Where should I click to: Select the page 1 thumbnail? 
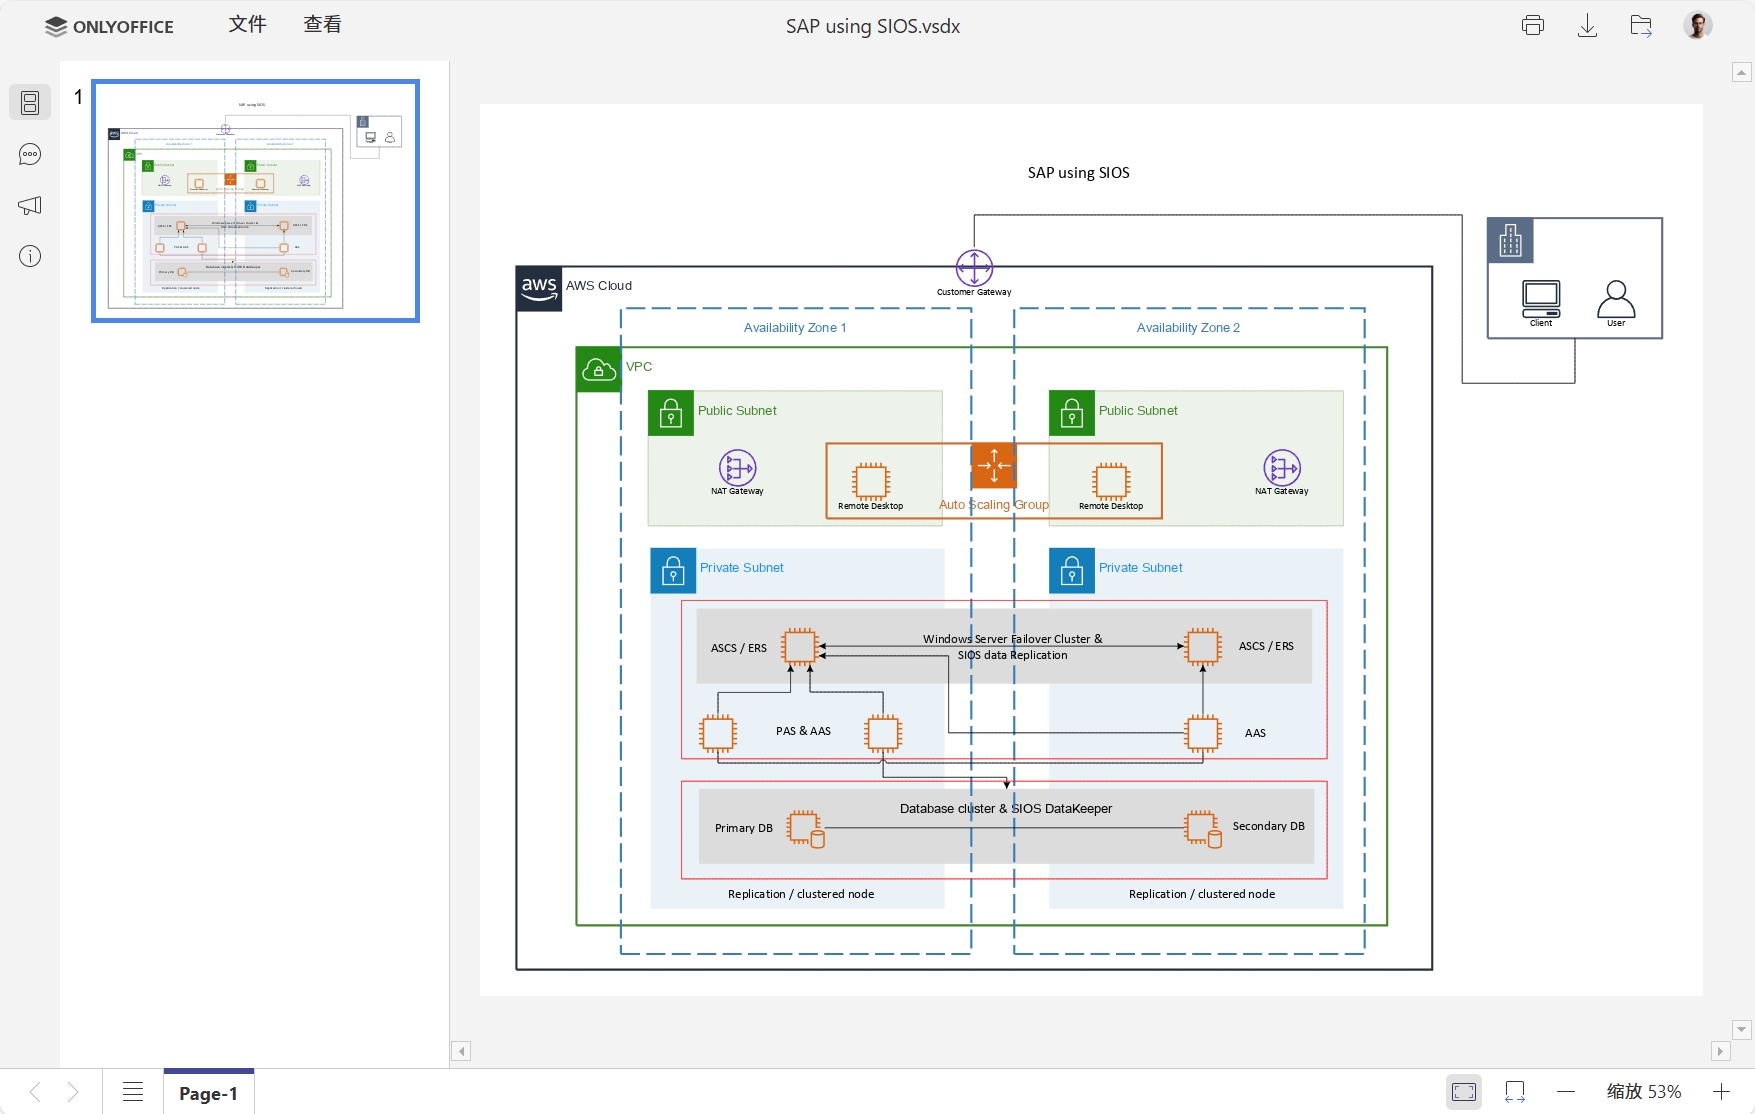(255, 200)
